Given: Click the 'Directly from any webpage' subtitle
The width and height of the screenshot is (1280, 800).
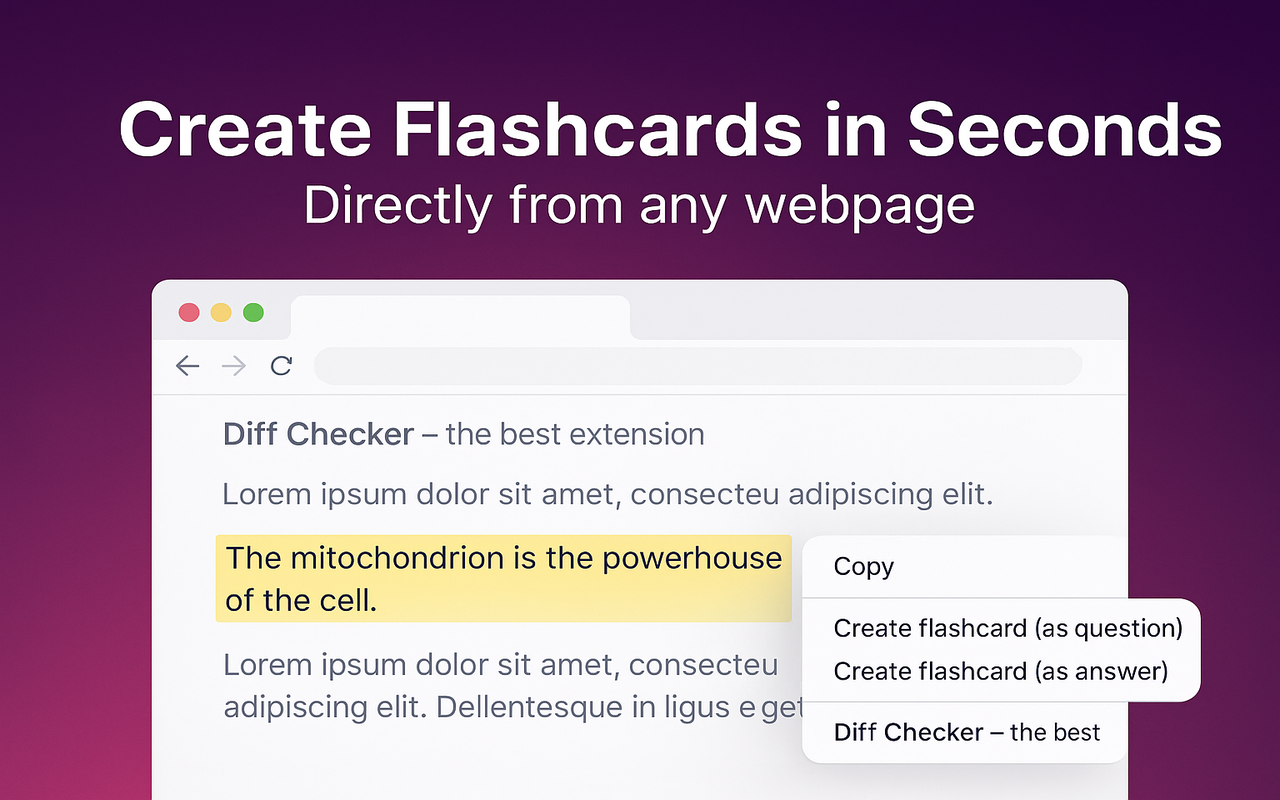Looking at the screenshot, I should (640, 205).
